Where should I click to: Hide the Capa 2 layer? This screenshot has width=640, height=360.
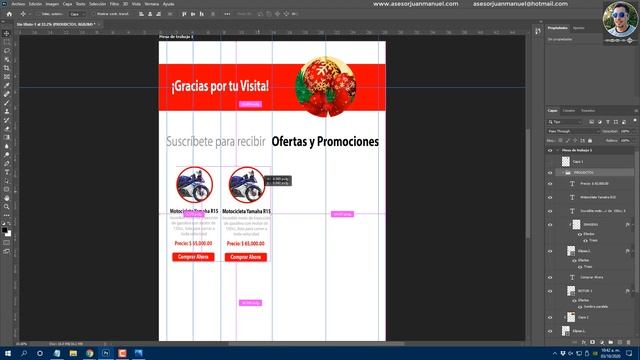(x=550, y=317)
